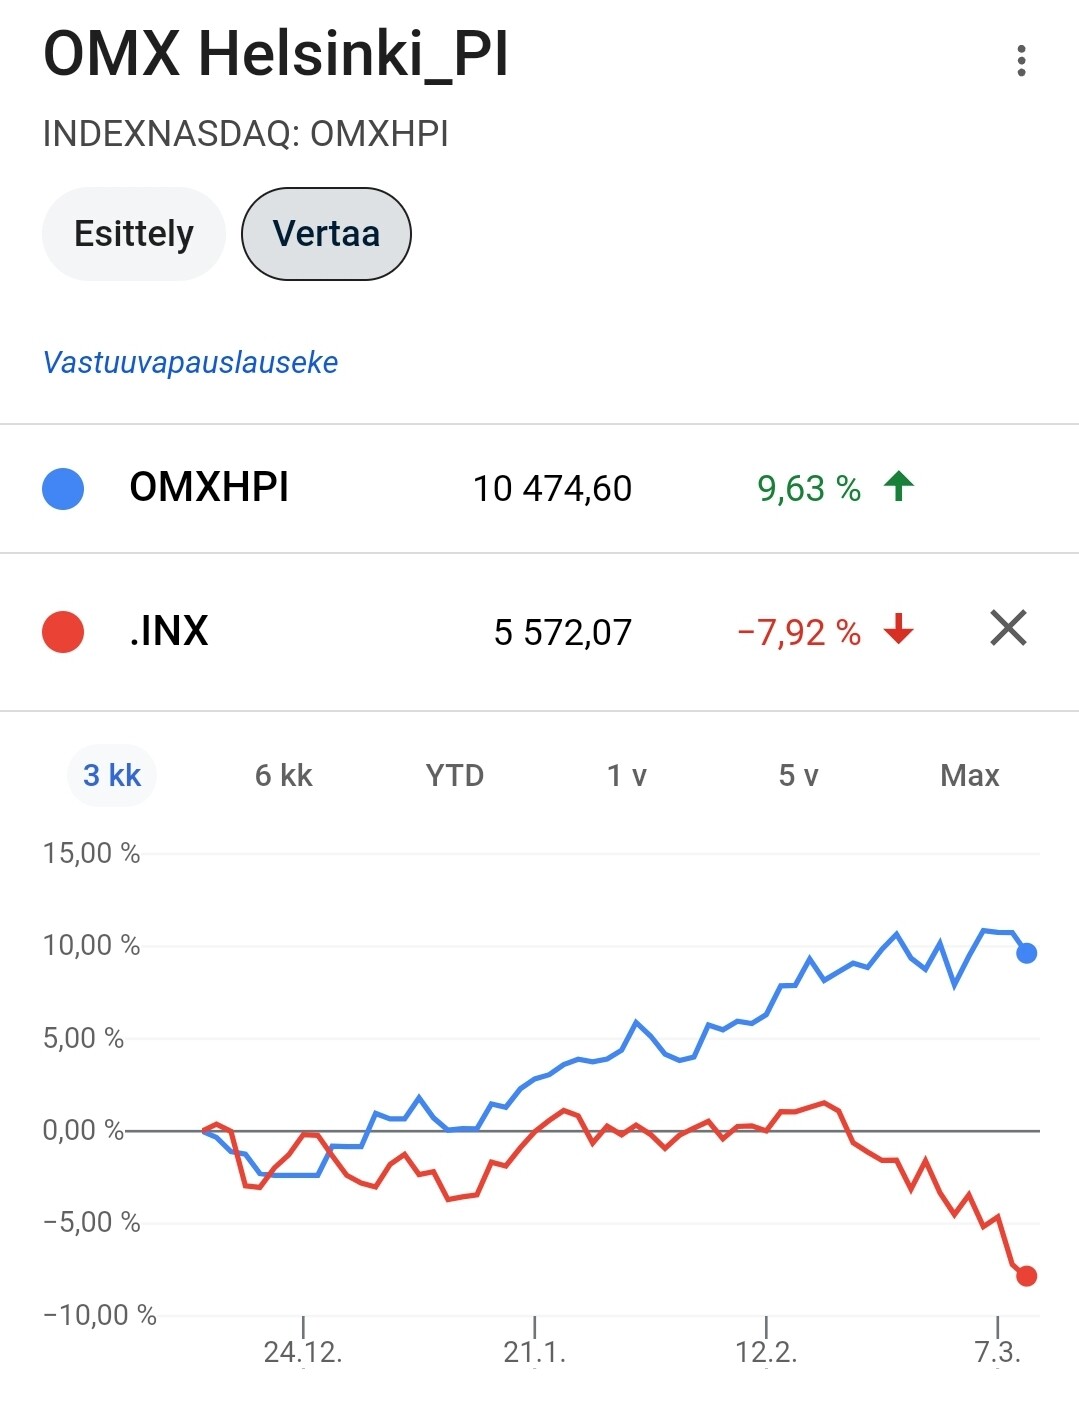
Task: Click the red endpoint dot on chart
Action: [x=1026, y=1276]
